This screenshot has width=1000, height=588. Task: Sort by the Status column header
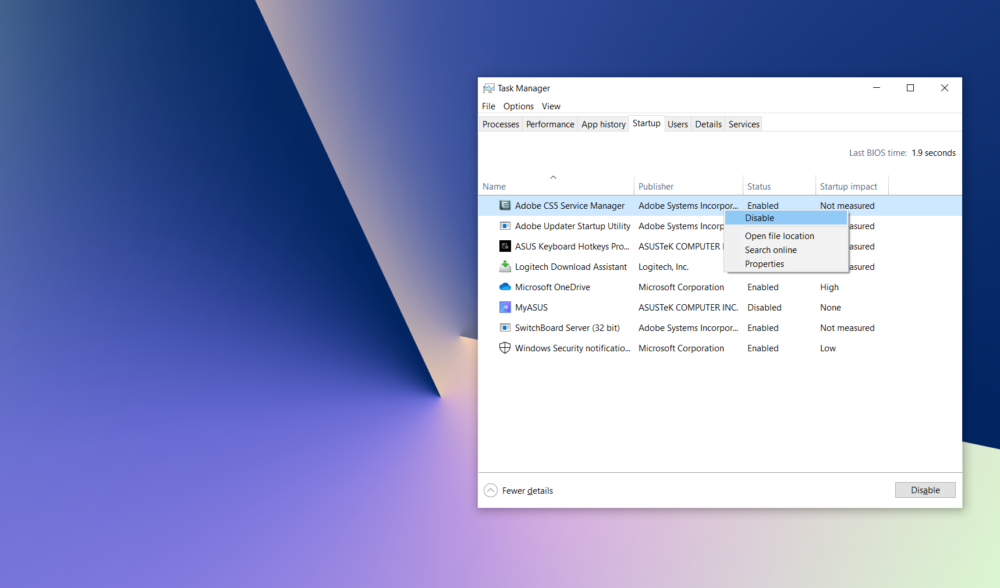779,186
